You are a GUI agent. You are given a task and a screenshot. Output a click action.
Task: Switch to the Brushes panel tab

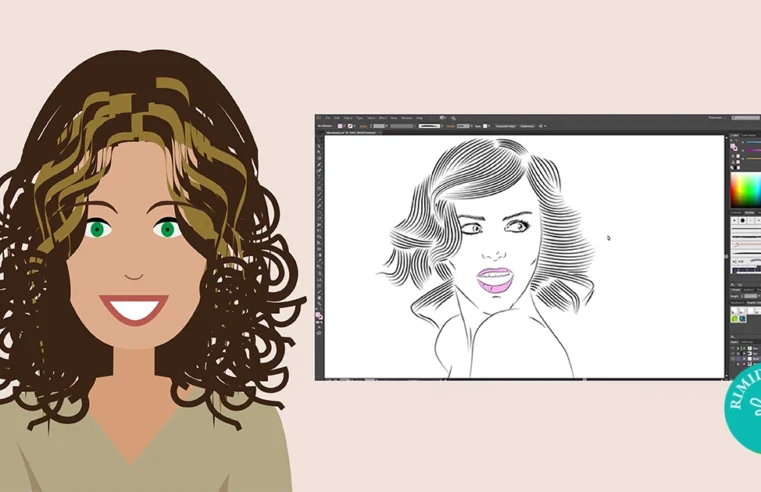click(749, 213)
